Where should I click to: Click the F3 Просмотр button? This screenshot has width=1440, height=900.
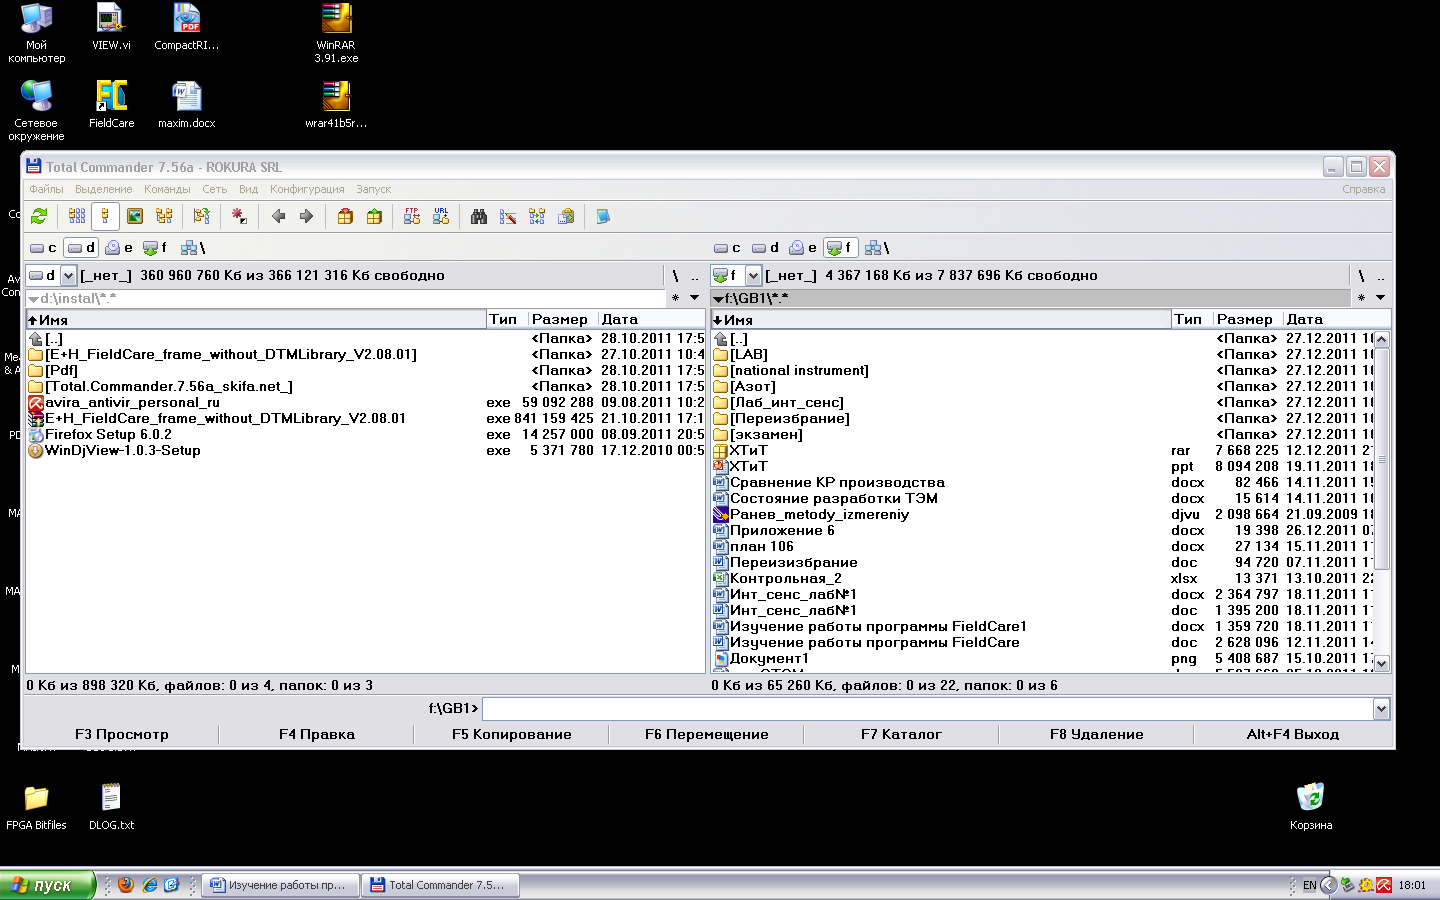pos(122,734)
